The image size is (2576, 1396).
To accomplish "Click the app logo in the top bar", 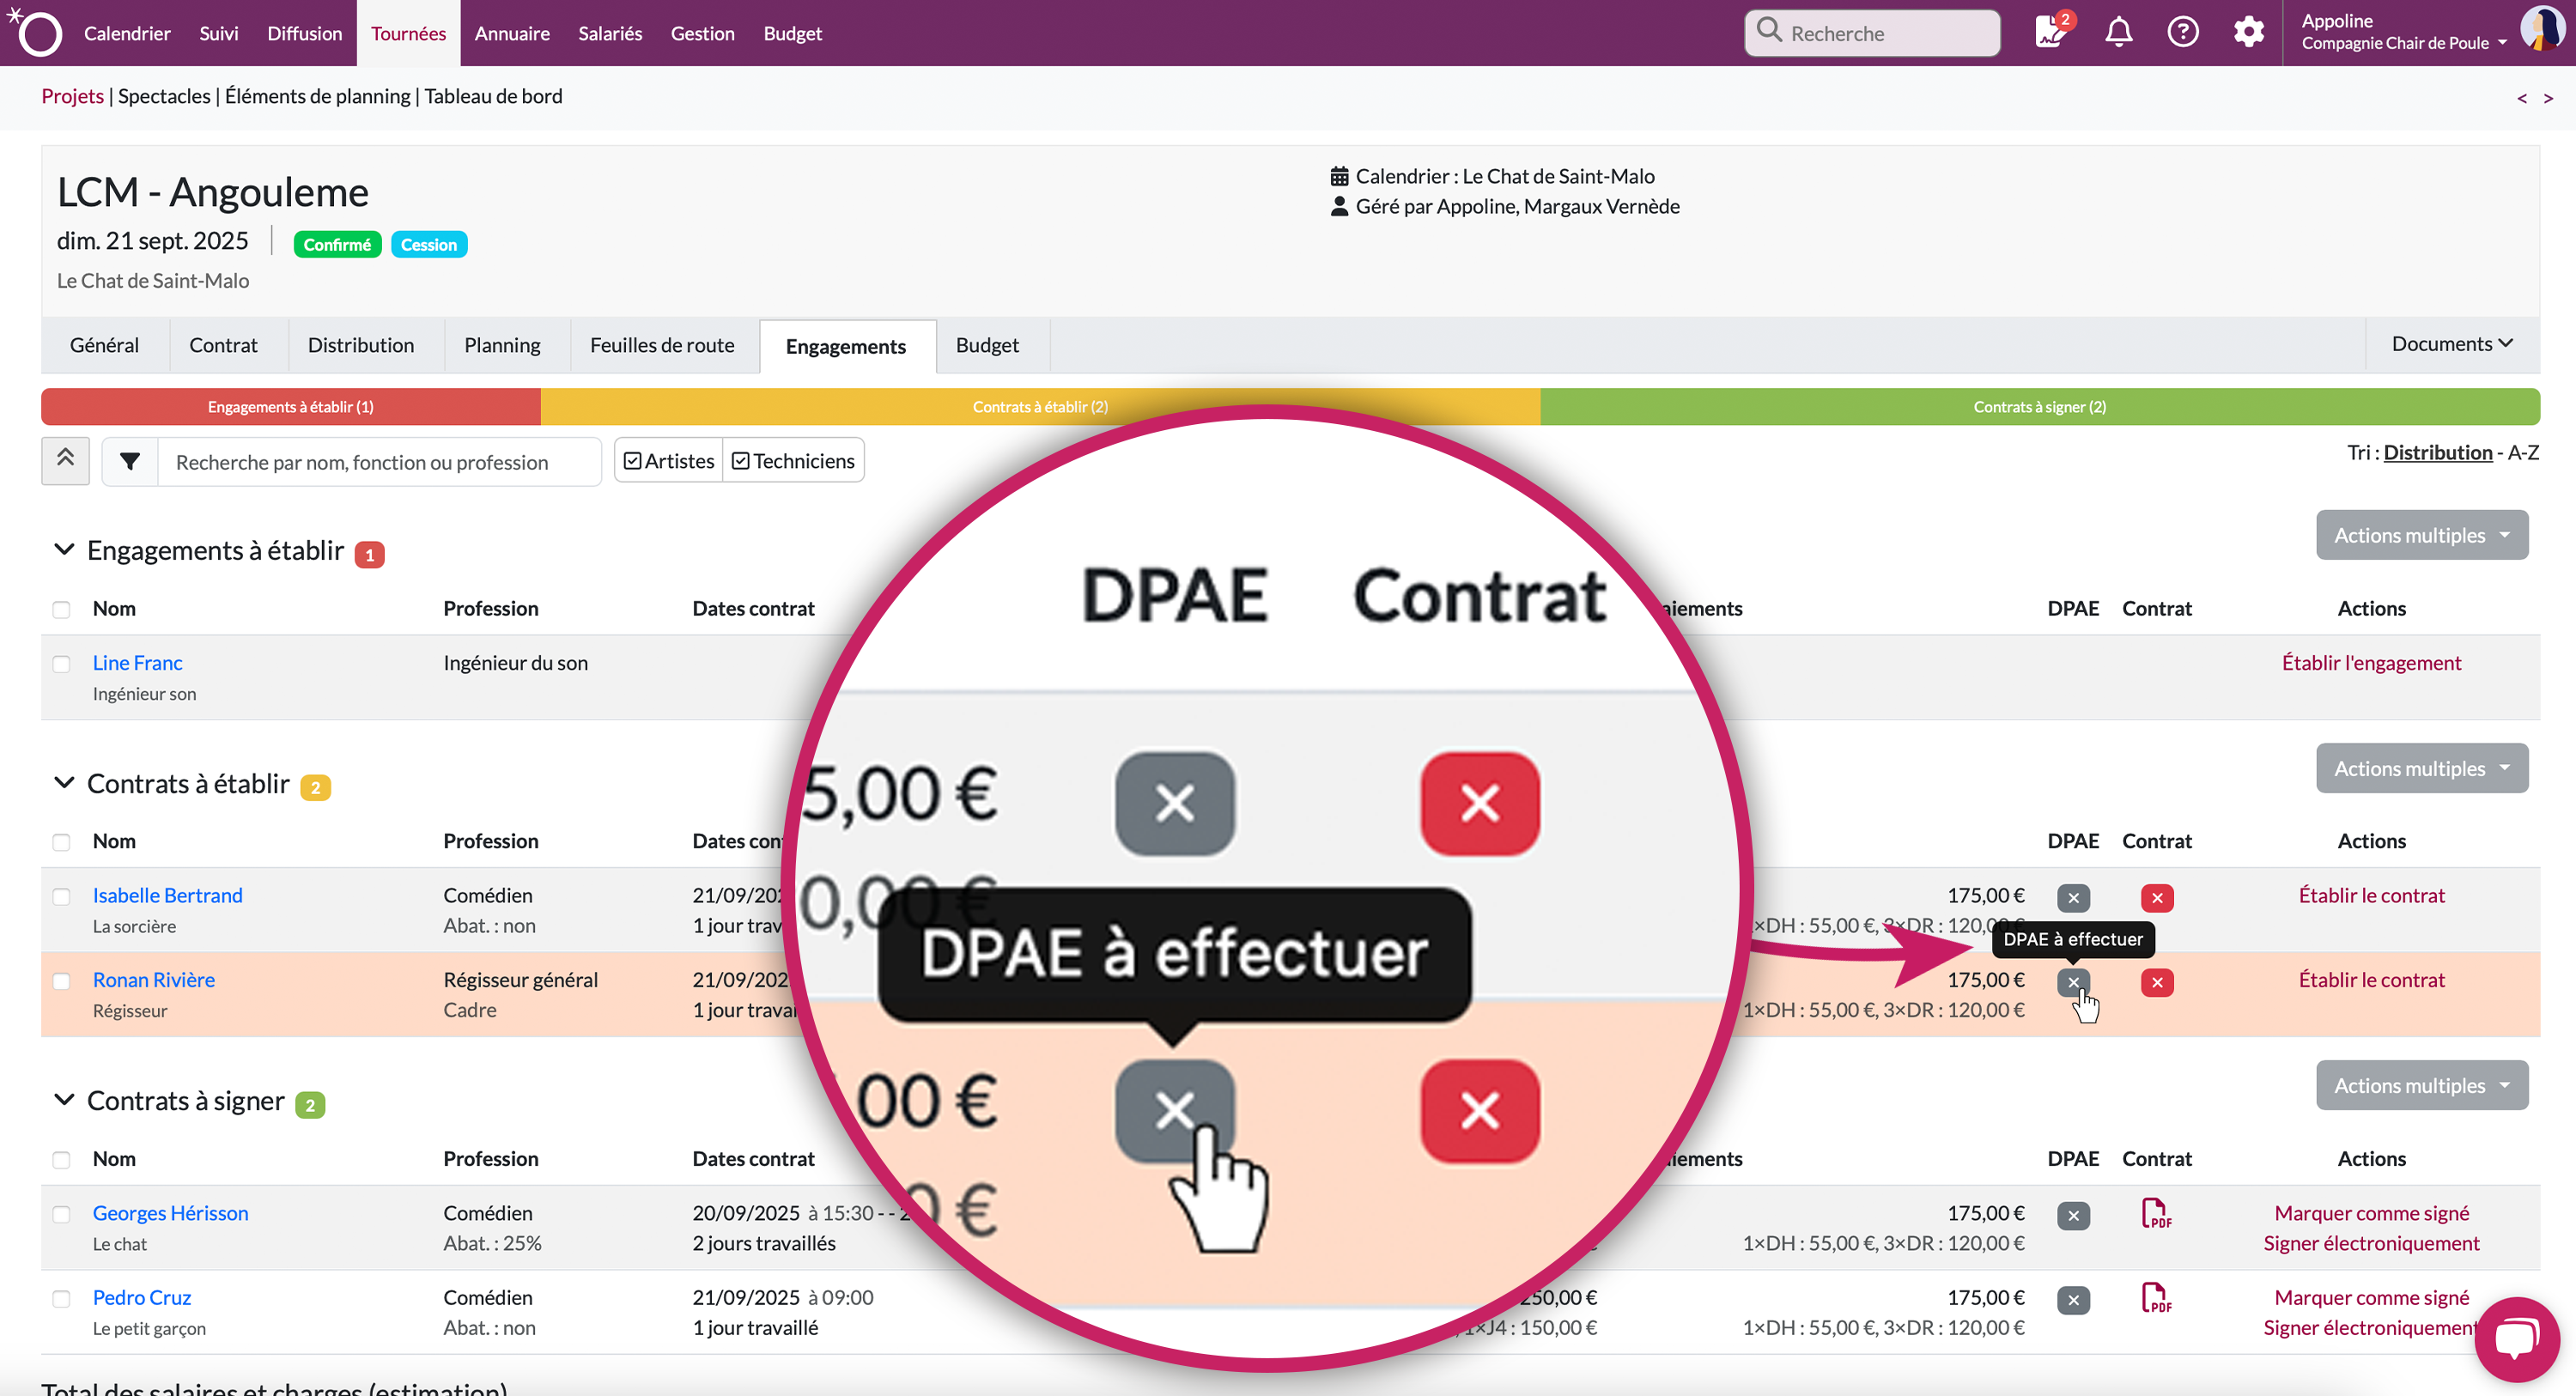I will [x=35, y=32].
